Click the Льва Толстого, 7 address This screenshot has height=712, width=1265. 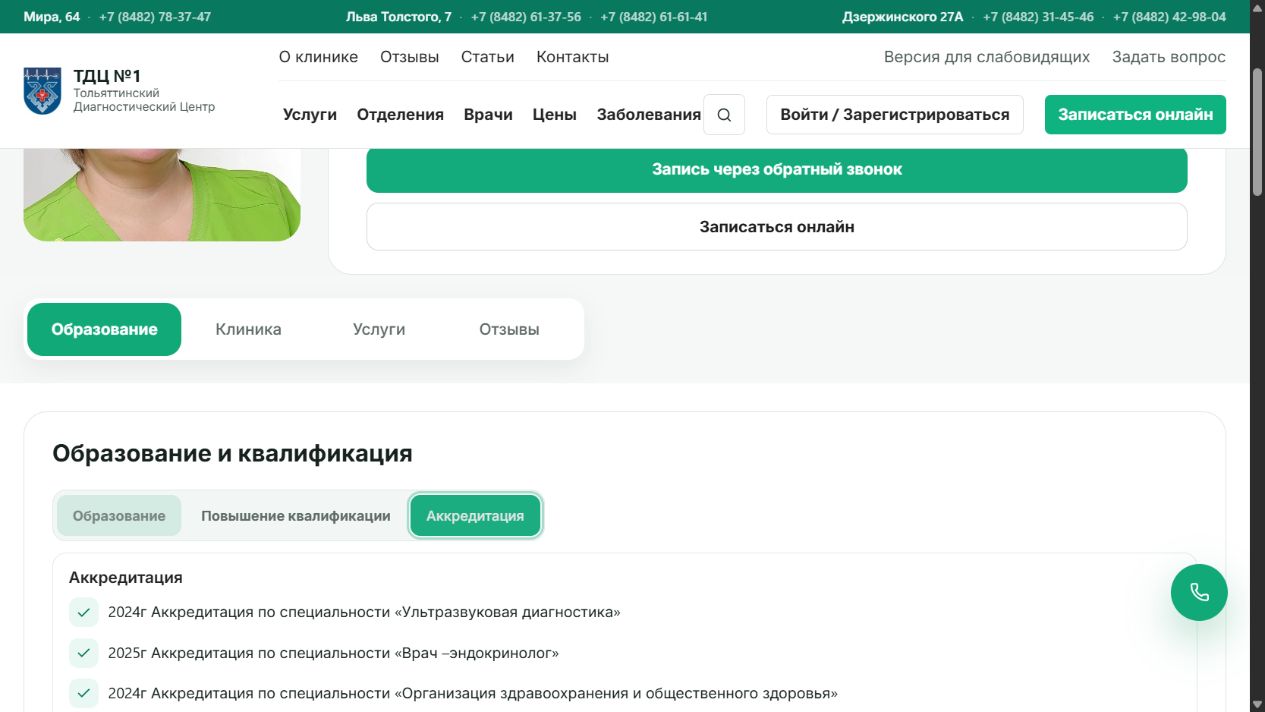coord(399,17)
